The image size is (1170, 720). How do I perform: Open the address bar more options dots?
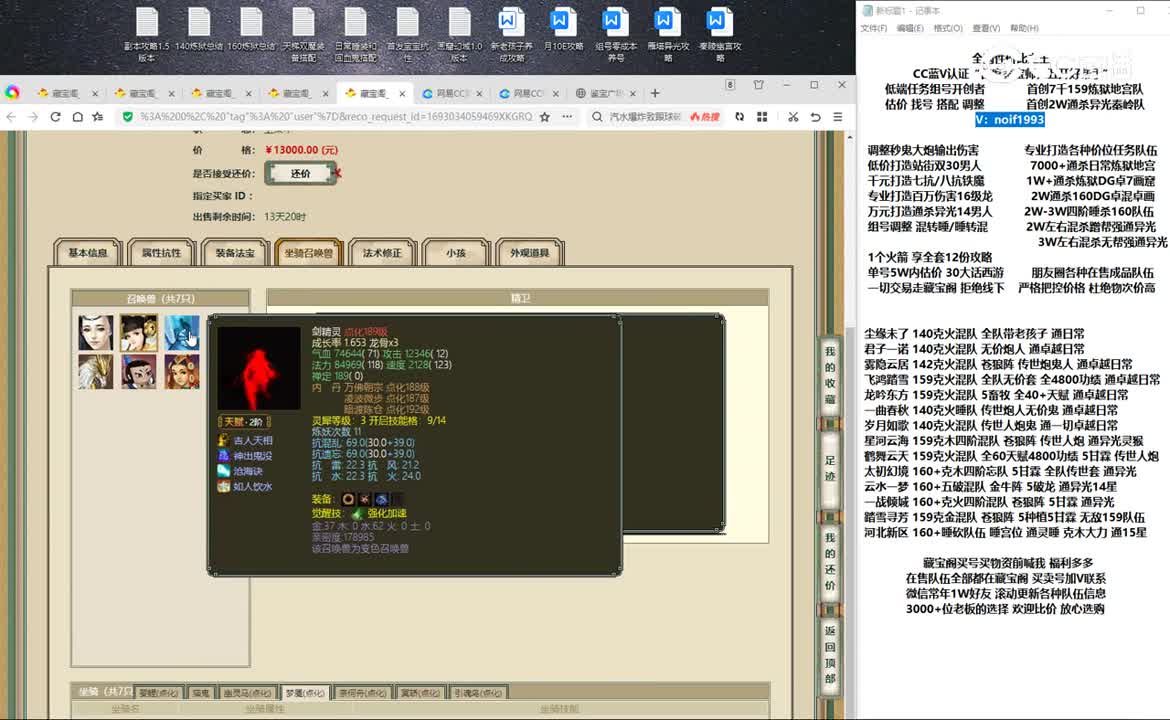tap(567, 116)
